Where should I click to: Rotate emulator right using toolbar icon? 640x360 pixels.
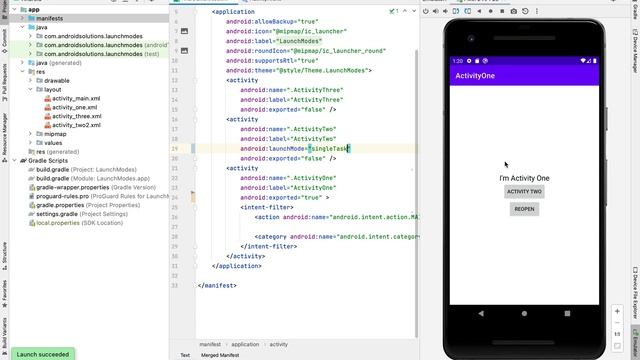click(x=467, y=11)
